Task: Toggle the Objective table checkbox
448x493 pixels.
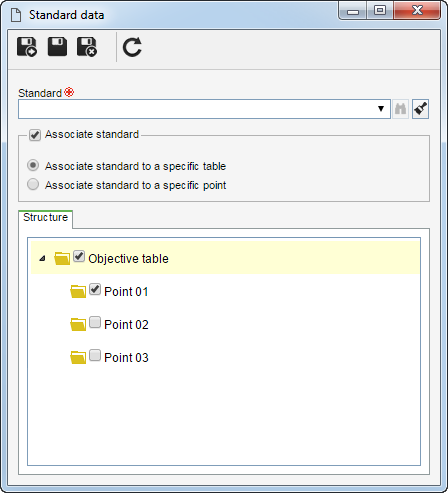Action: pos(79,256)
